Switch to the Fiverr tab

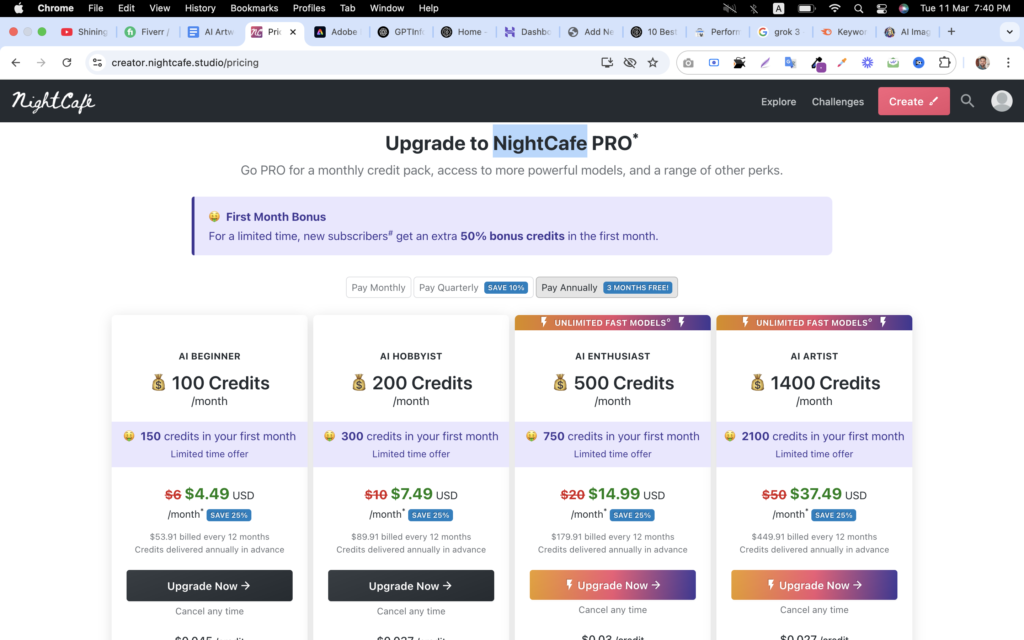tap(148, 32)
